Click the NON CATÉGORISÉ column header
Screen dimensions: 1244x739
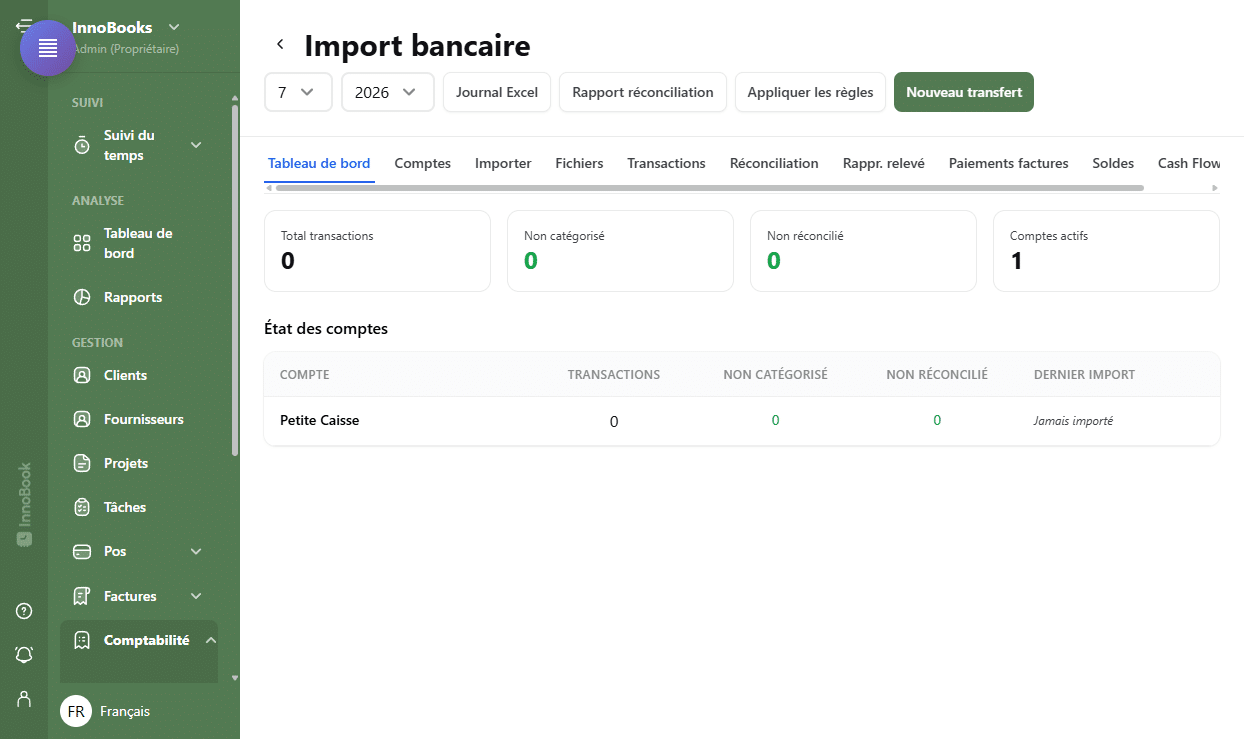click(x=775, y=375)
